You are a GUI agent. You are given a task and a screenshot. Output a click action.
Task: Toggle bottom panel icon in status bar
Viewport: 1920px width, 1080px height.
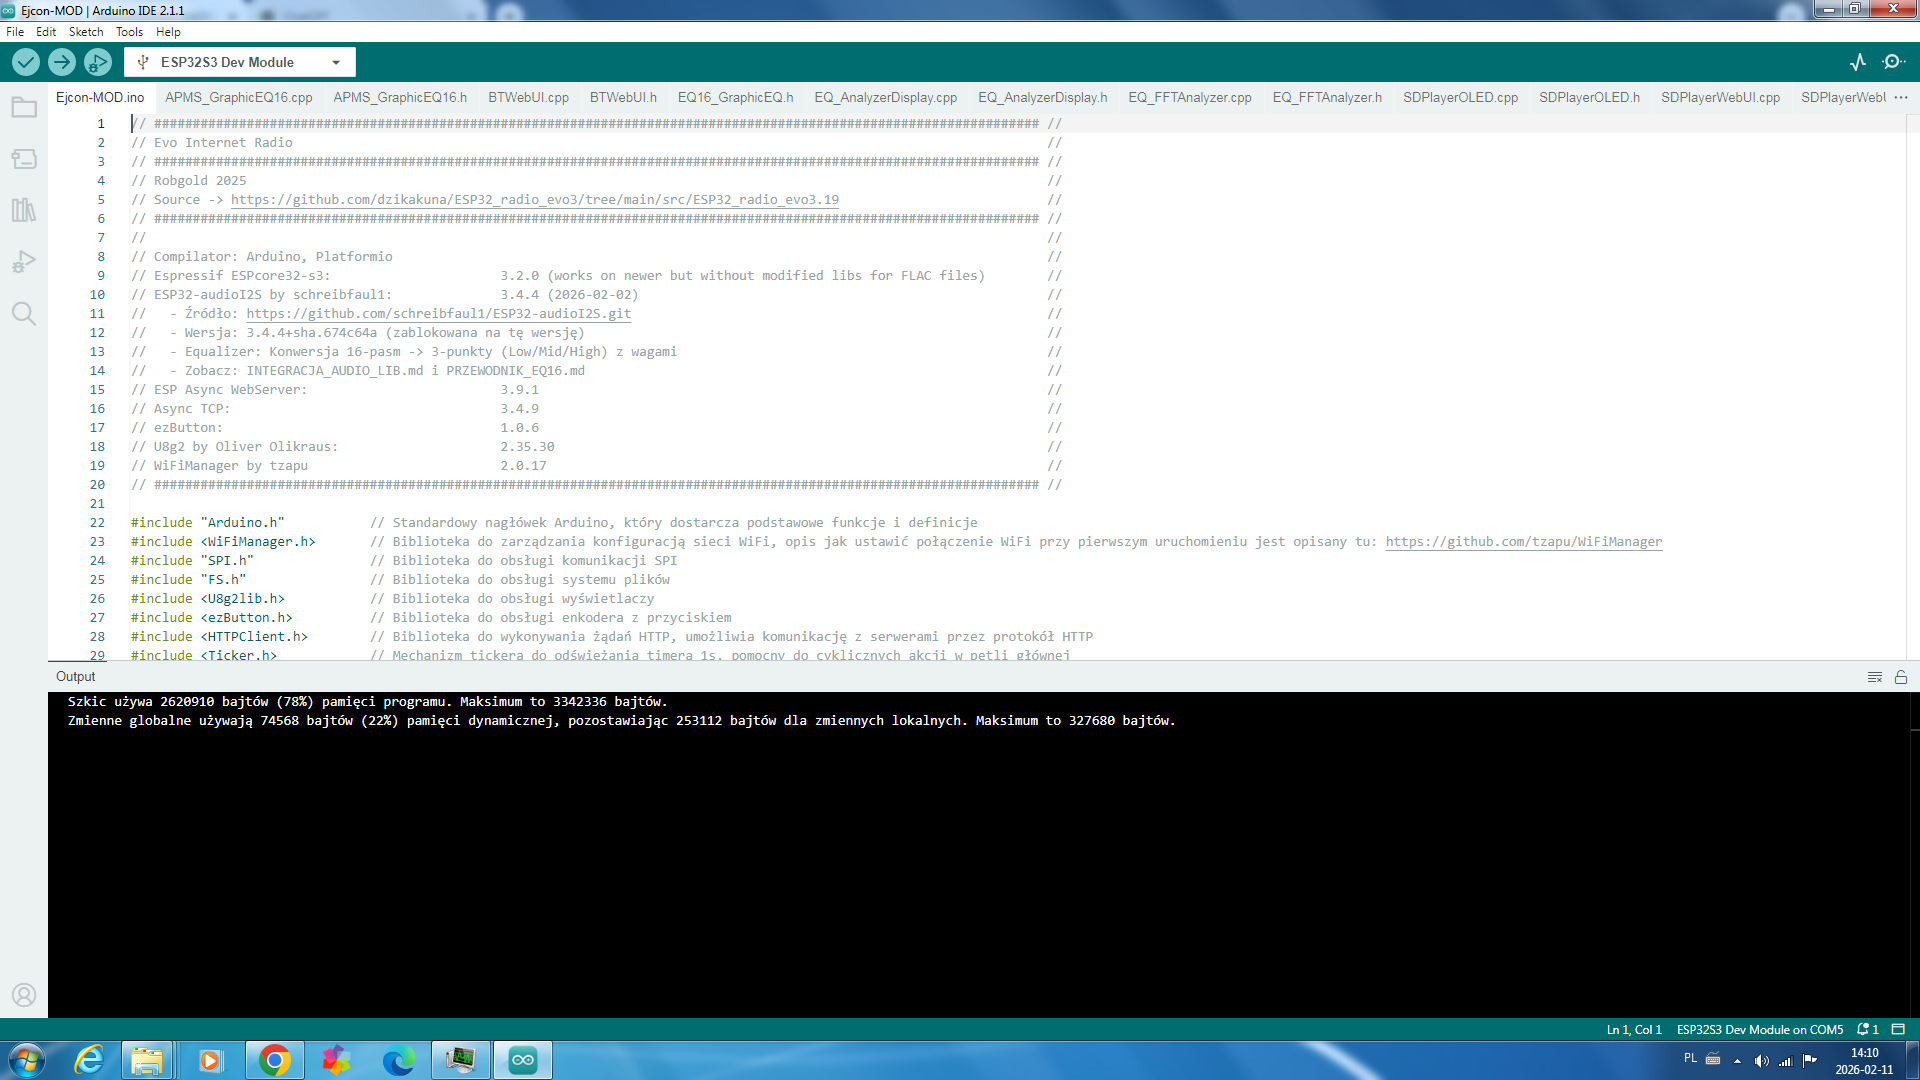(x=1898, y=1029)
